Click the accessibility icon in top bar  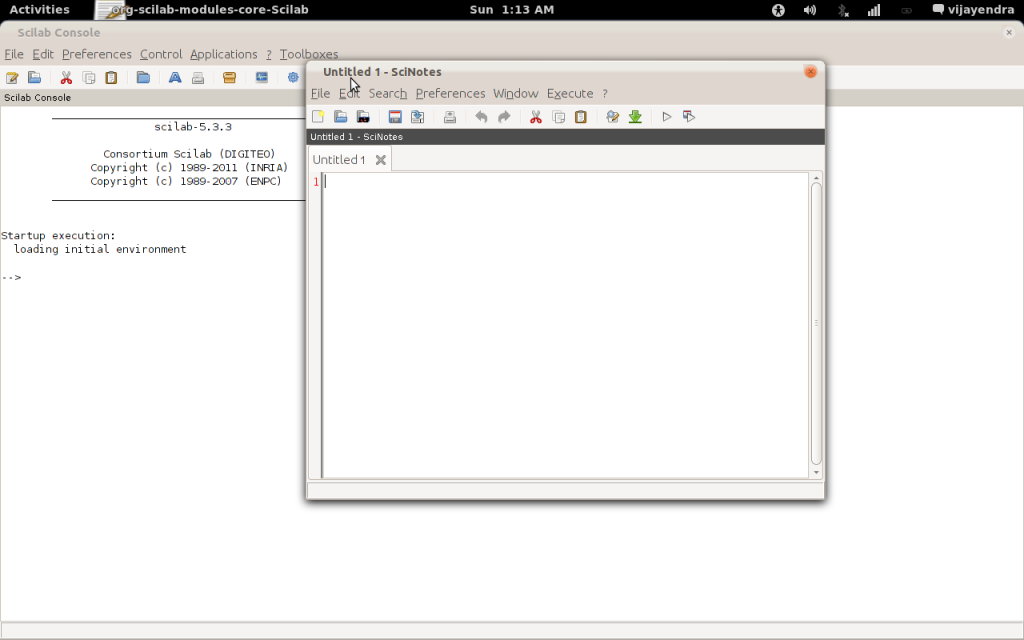click(778, 10)
